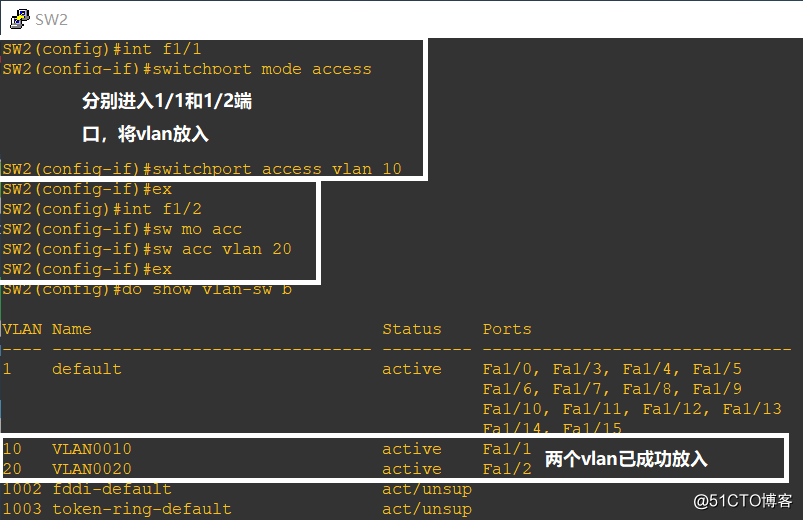Click the 'VLAN0010' name entry
Viewport: 803px width, 520px height.
pos(92,449)
